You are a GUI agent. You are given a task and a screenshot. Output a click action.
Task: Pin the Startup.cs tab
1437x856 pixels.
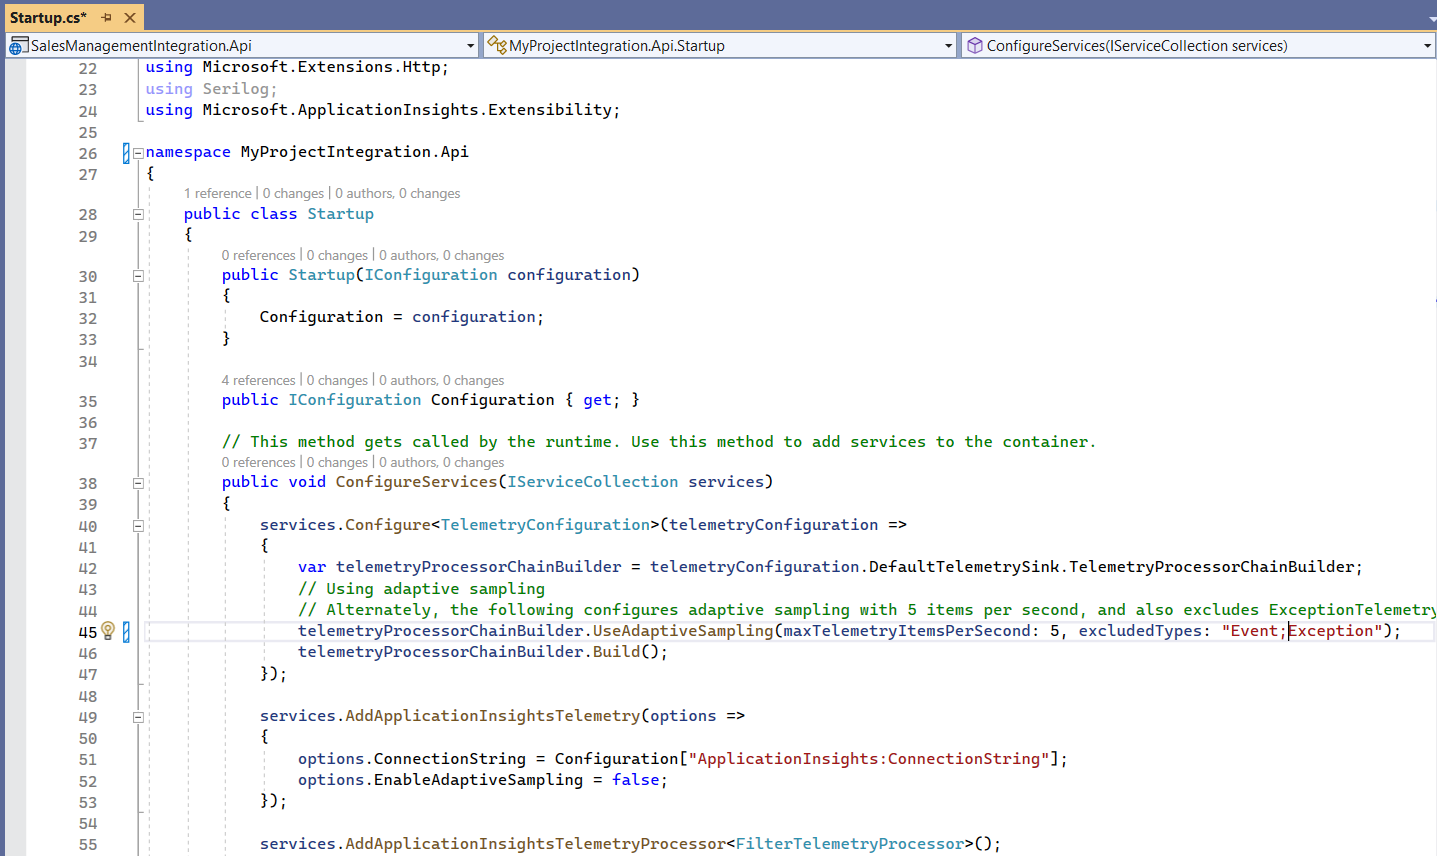107,17
